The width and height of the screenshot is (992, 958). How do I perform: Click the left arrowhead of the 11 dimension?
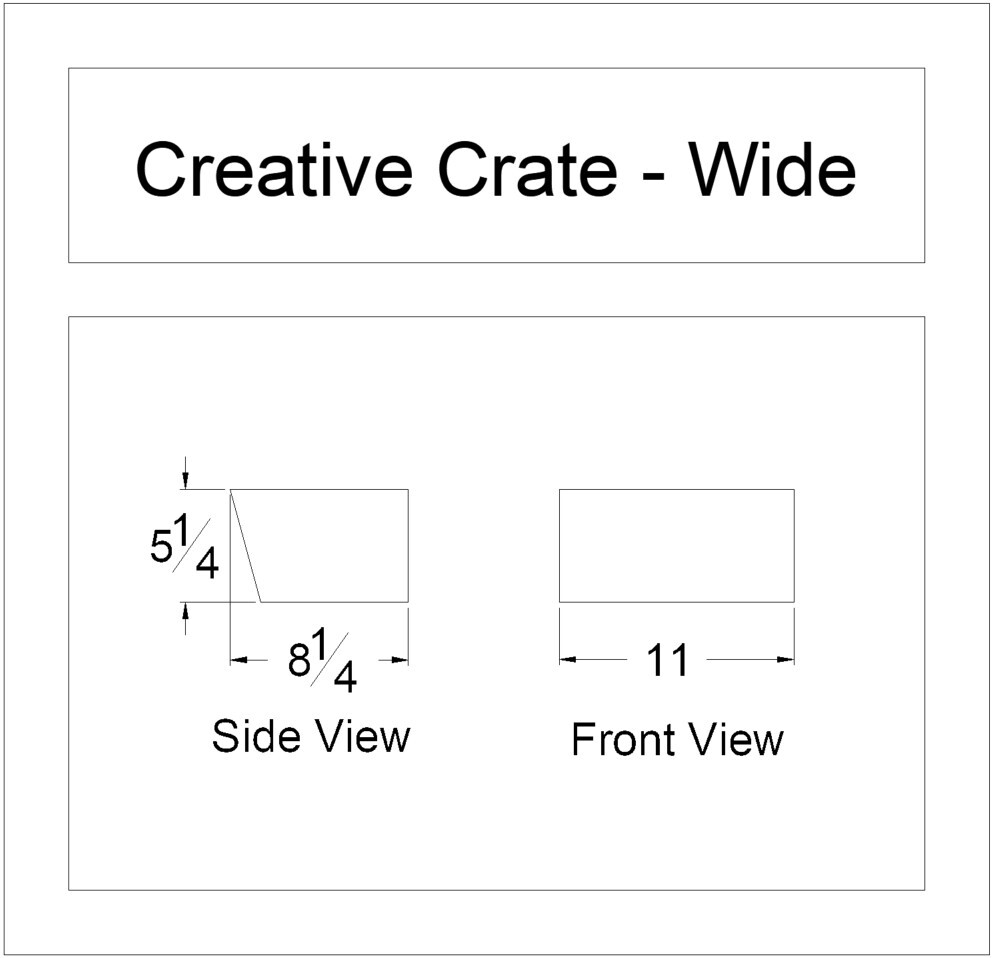click(566, 660)
